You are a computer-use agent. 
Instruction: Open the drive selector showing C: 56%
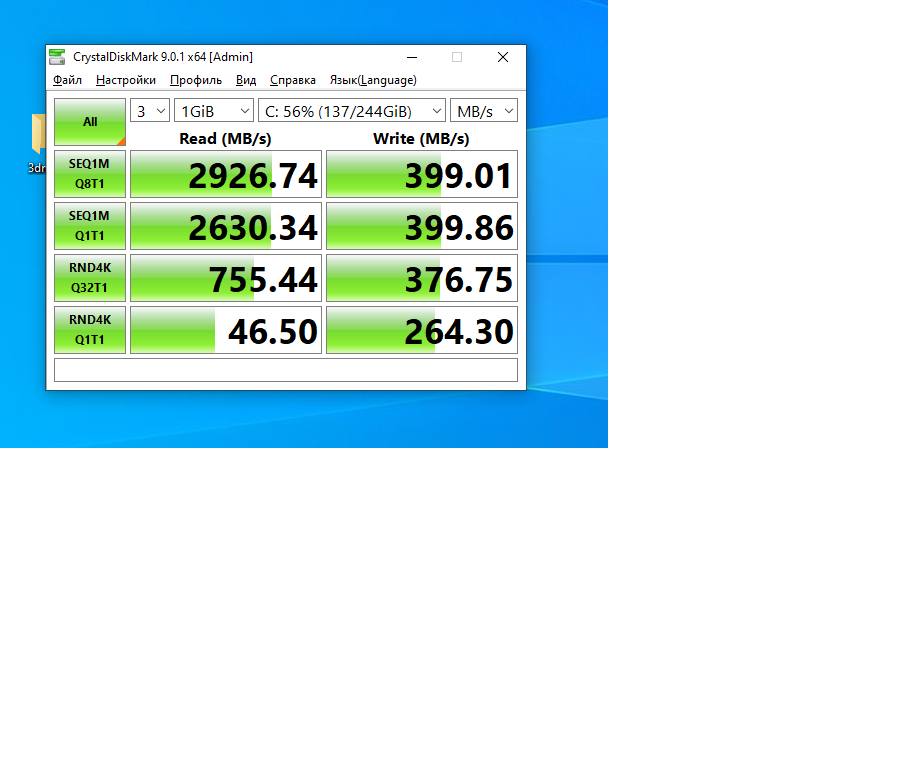point(351,111)
